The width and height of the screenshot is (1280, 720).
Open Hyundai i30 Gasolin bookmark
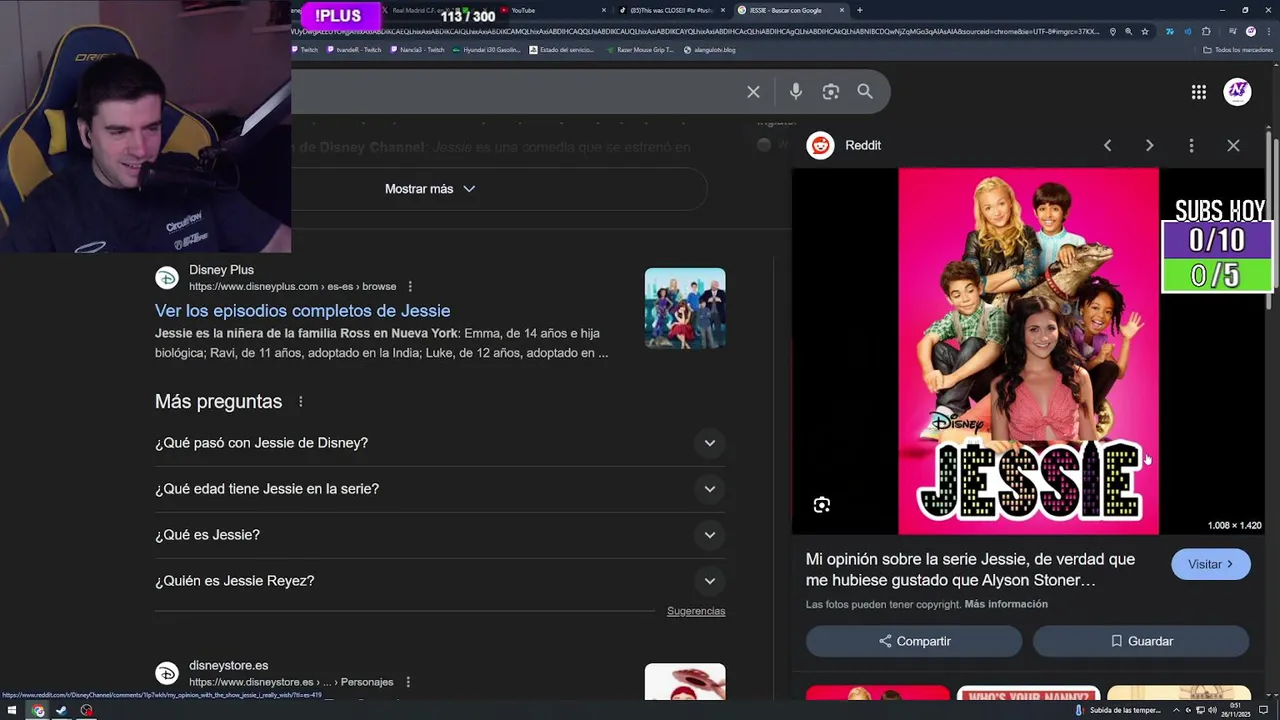(487, 50)
